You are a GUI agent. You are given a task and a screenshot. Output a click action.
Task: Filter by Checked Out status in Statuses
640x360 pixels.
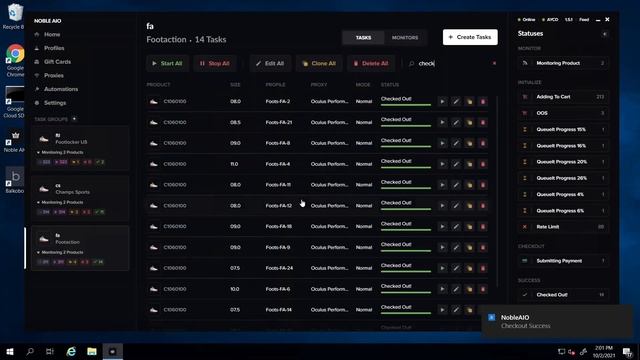[x=564, y=295]
